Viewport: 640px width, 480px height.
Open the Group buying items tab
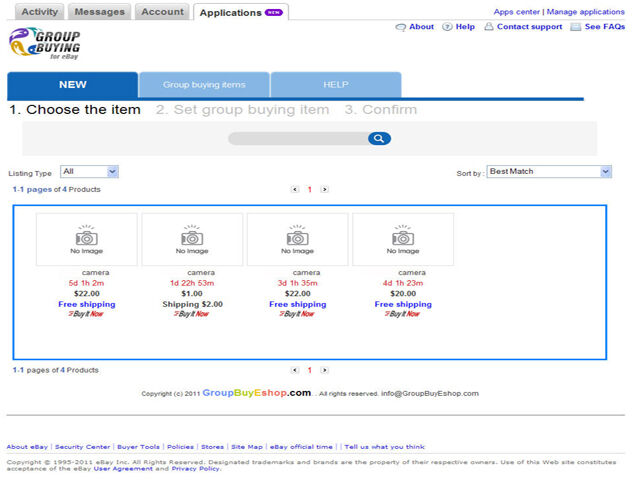click(204, 85)
